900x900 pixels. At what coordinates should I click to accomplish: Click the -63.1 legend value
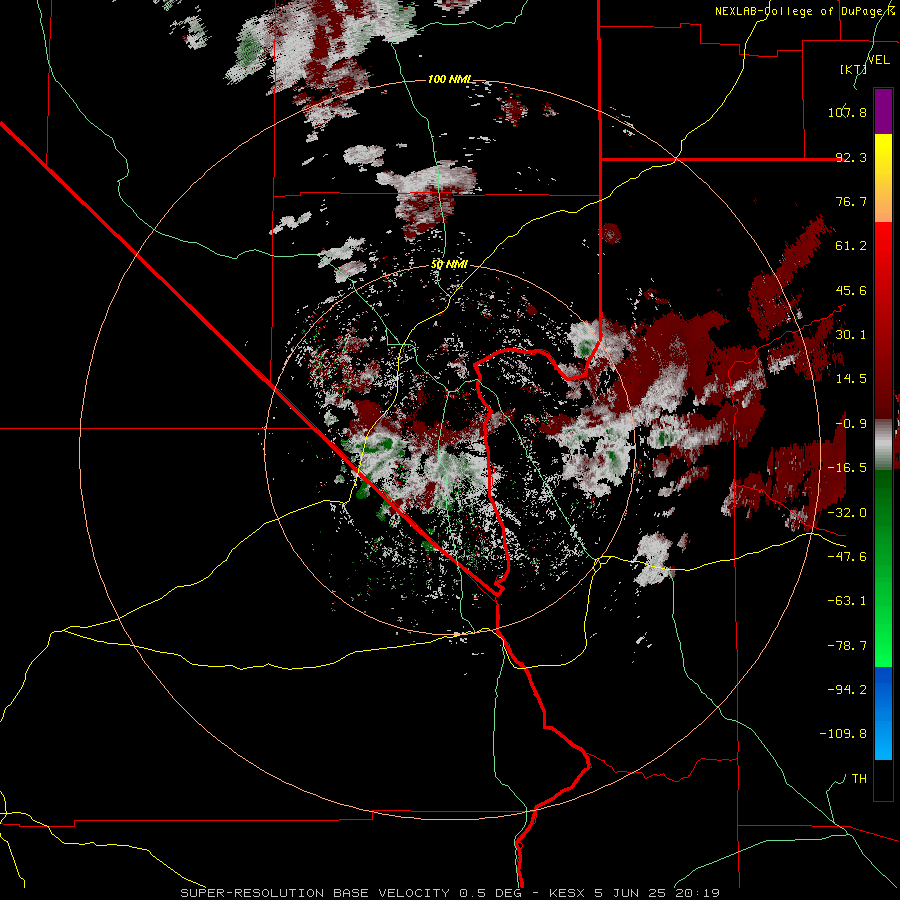[847, 601]
